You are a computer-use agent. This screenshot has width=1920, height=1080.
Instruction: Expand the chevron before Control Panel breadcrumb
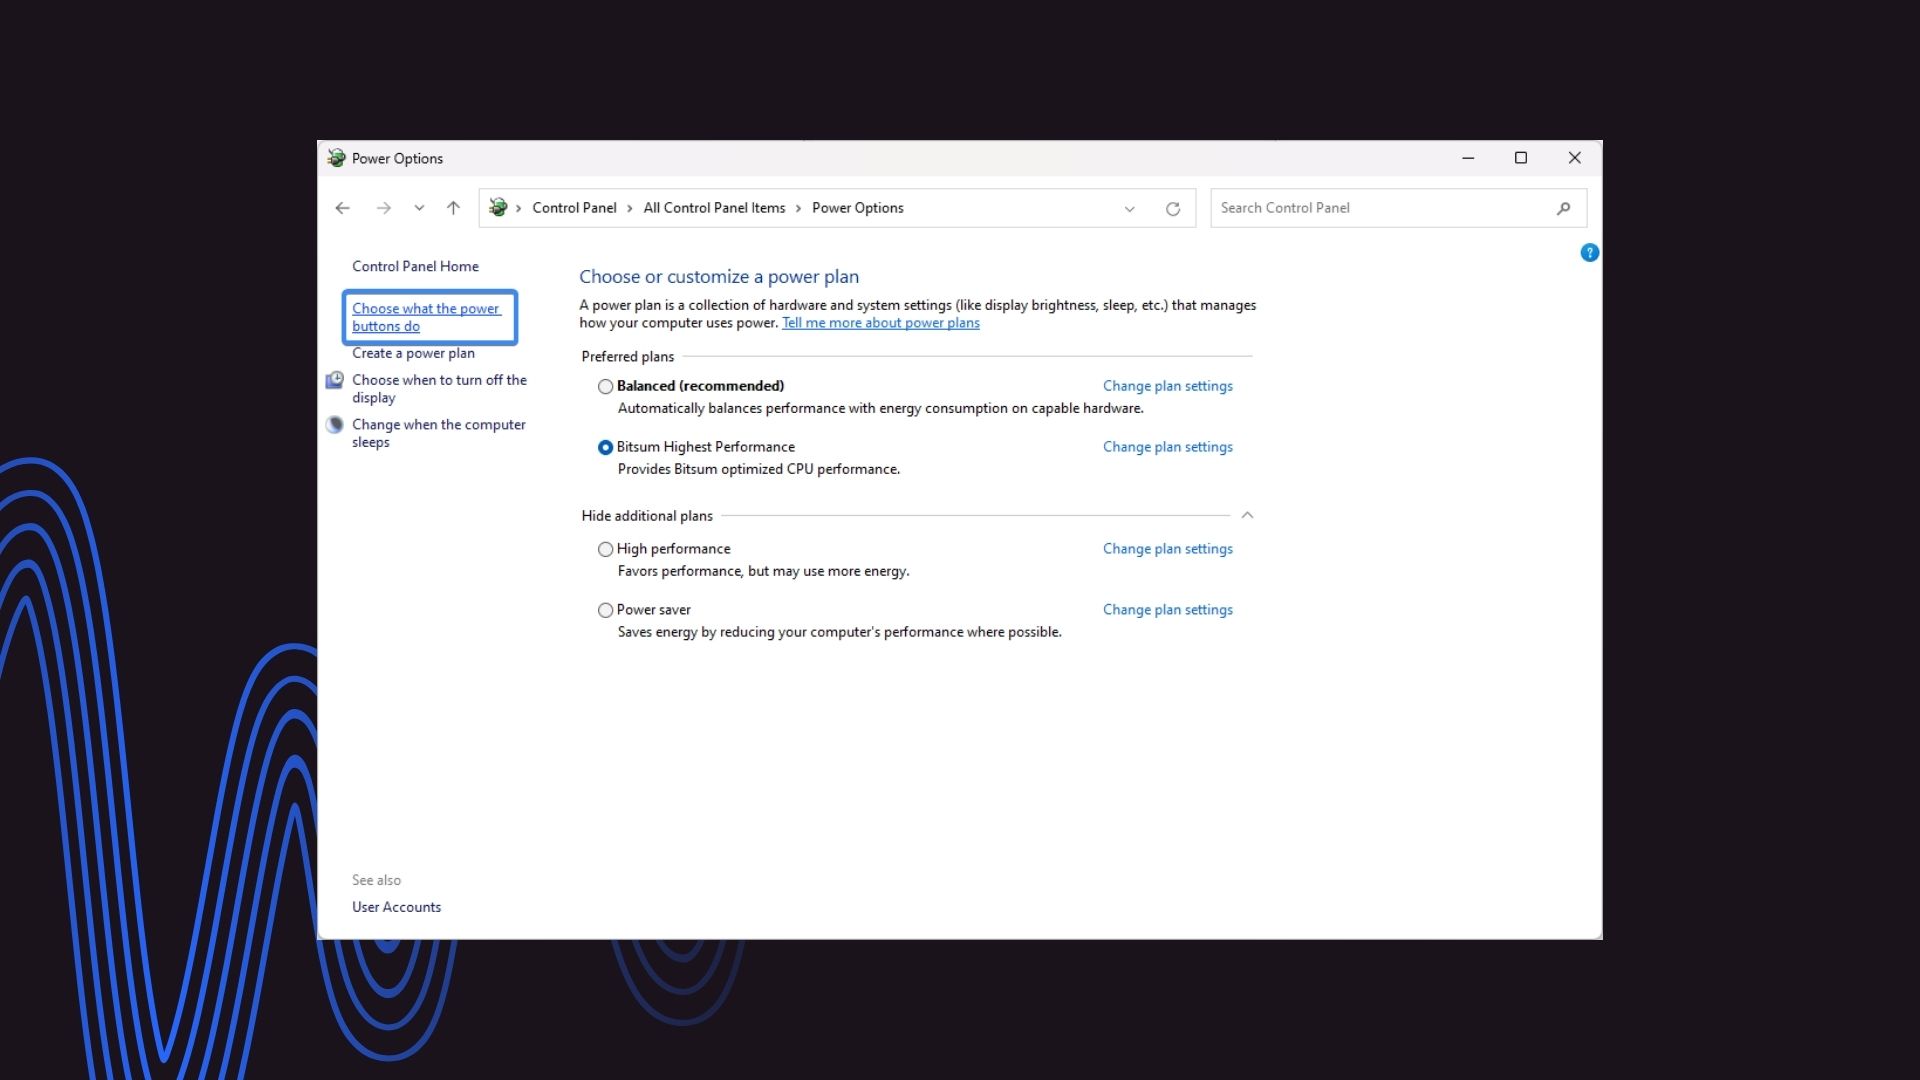coord(519,208)
